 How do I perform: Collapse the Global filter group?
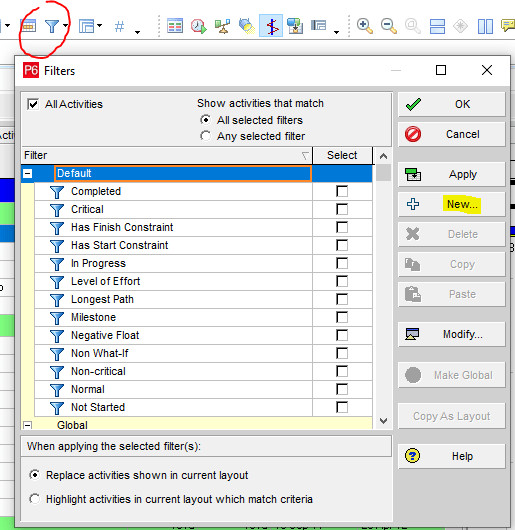pyautogui.click(x=28, y=425)
